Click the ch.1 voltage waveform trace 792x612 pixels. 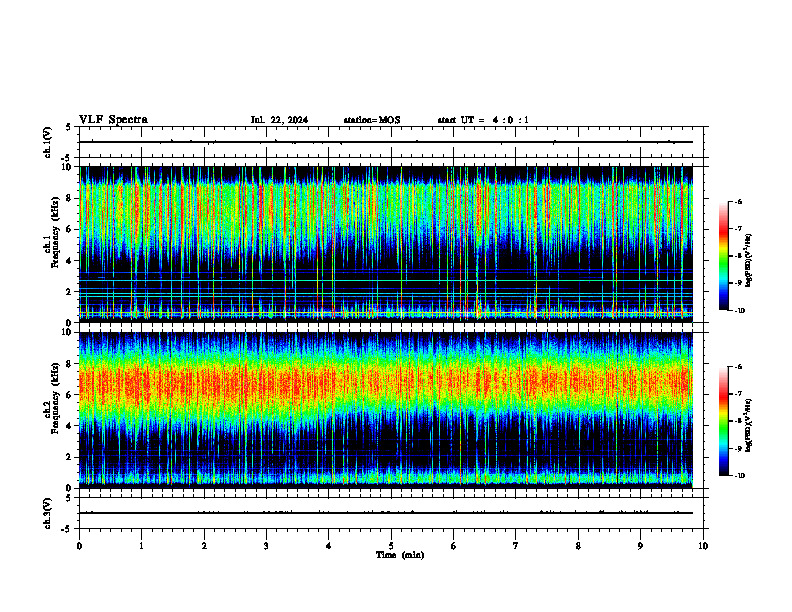coord(386,142)
